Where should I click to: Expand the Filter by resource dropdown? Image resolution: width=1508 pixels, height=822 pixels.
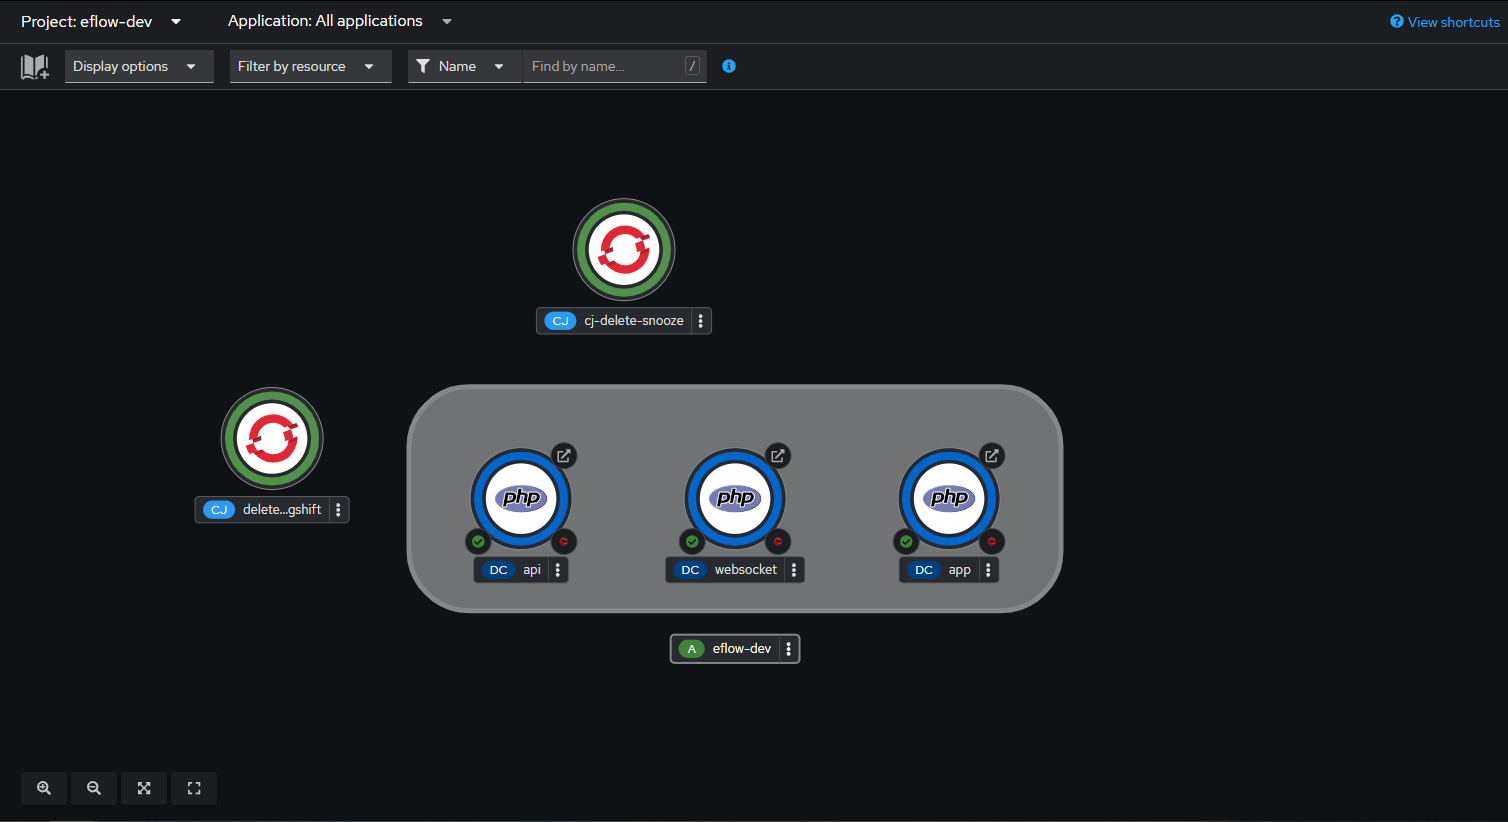[310, 66]
